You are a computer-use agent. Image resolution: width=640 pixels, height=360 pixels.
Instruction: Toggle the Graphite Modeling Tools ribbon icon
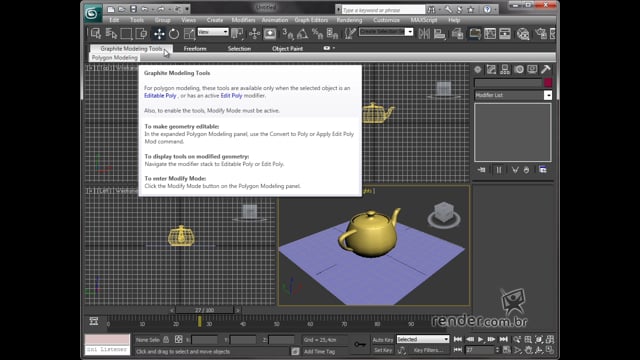tap(474, 33)
